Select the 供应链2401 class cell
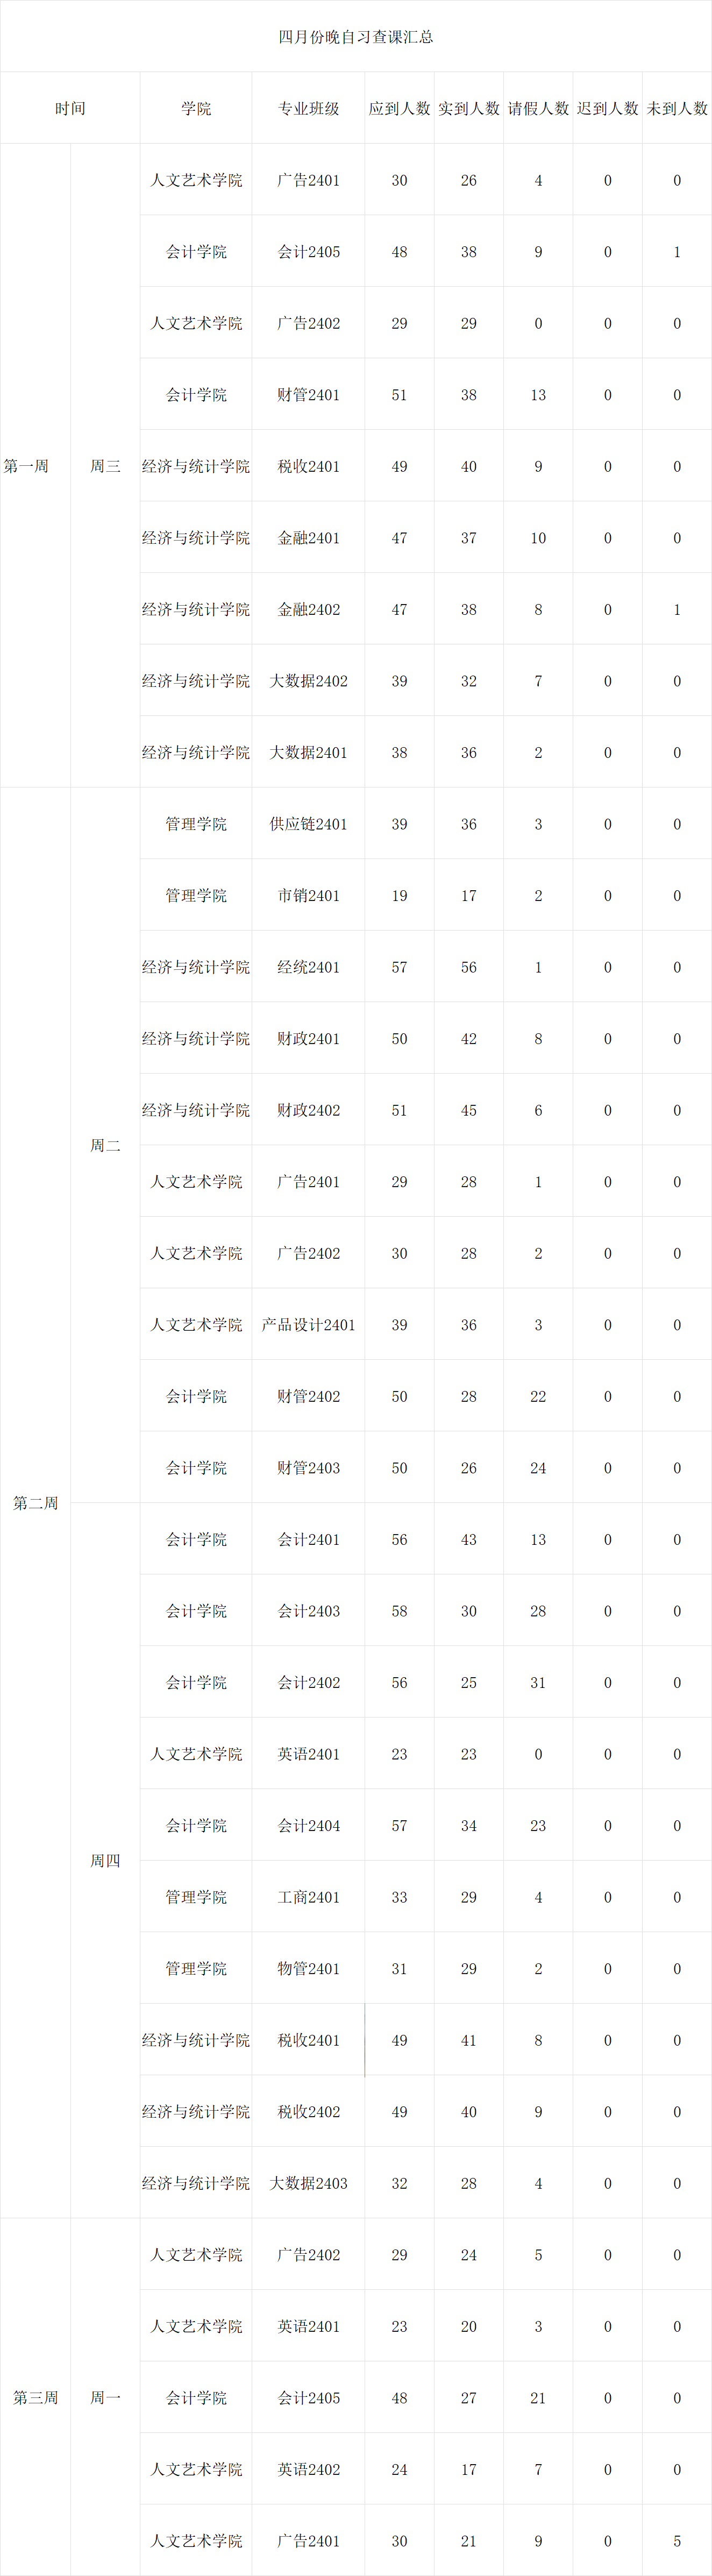 point(309,824)
